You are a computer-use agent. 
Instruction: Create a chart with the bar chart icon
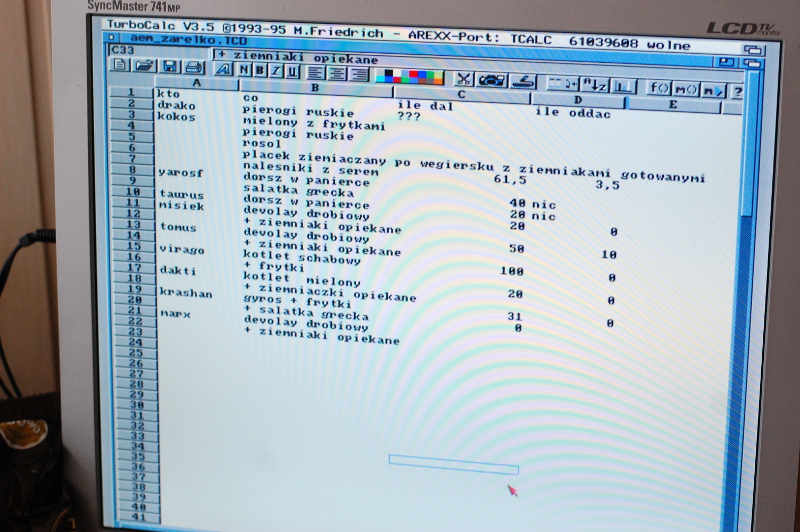(x=623, y=87)
